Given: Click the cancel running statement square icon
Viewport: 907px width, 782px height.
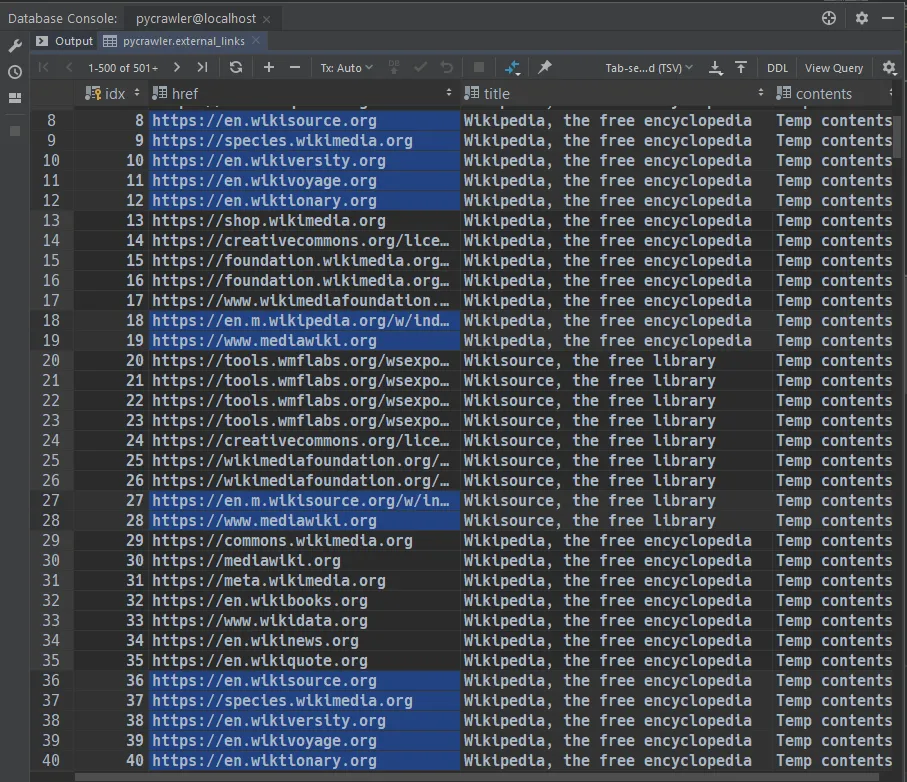Looking at the screenshot, I should (479, 68).
